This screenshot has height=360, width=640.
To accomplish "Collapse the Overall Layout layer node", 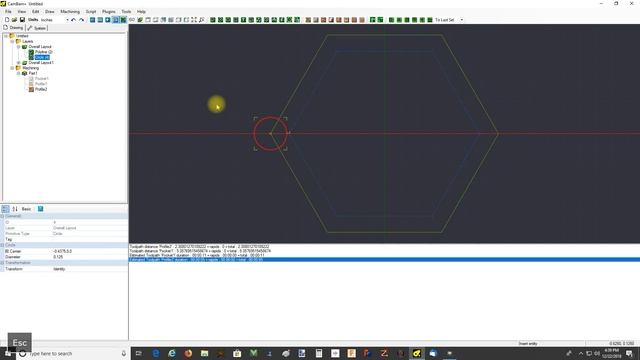I will coord(18,47).
